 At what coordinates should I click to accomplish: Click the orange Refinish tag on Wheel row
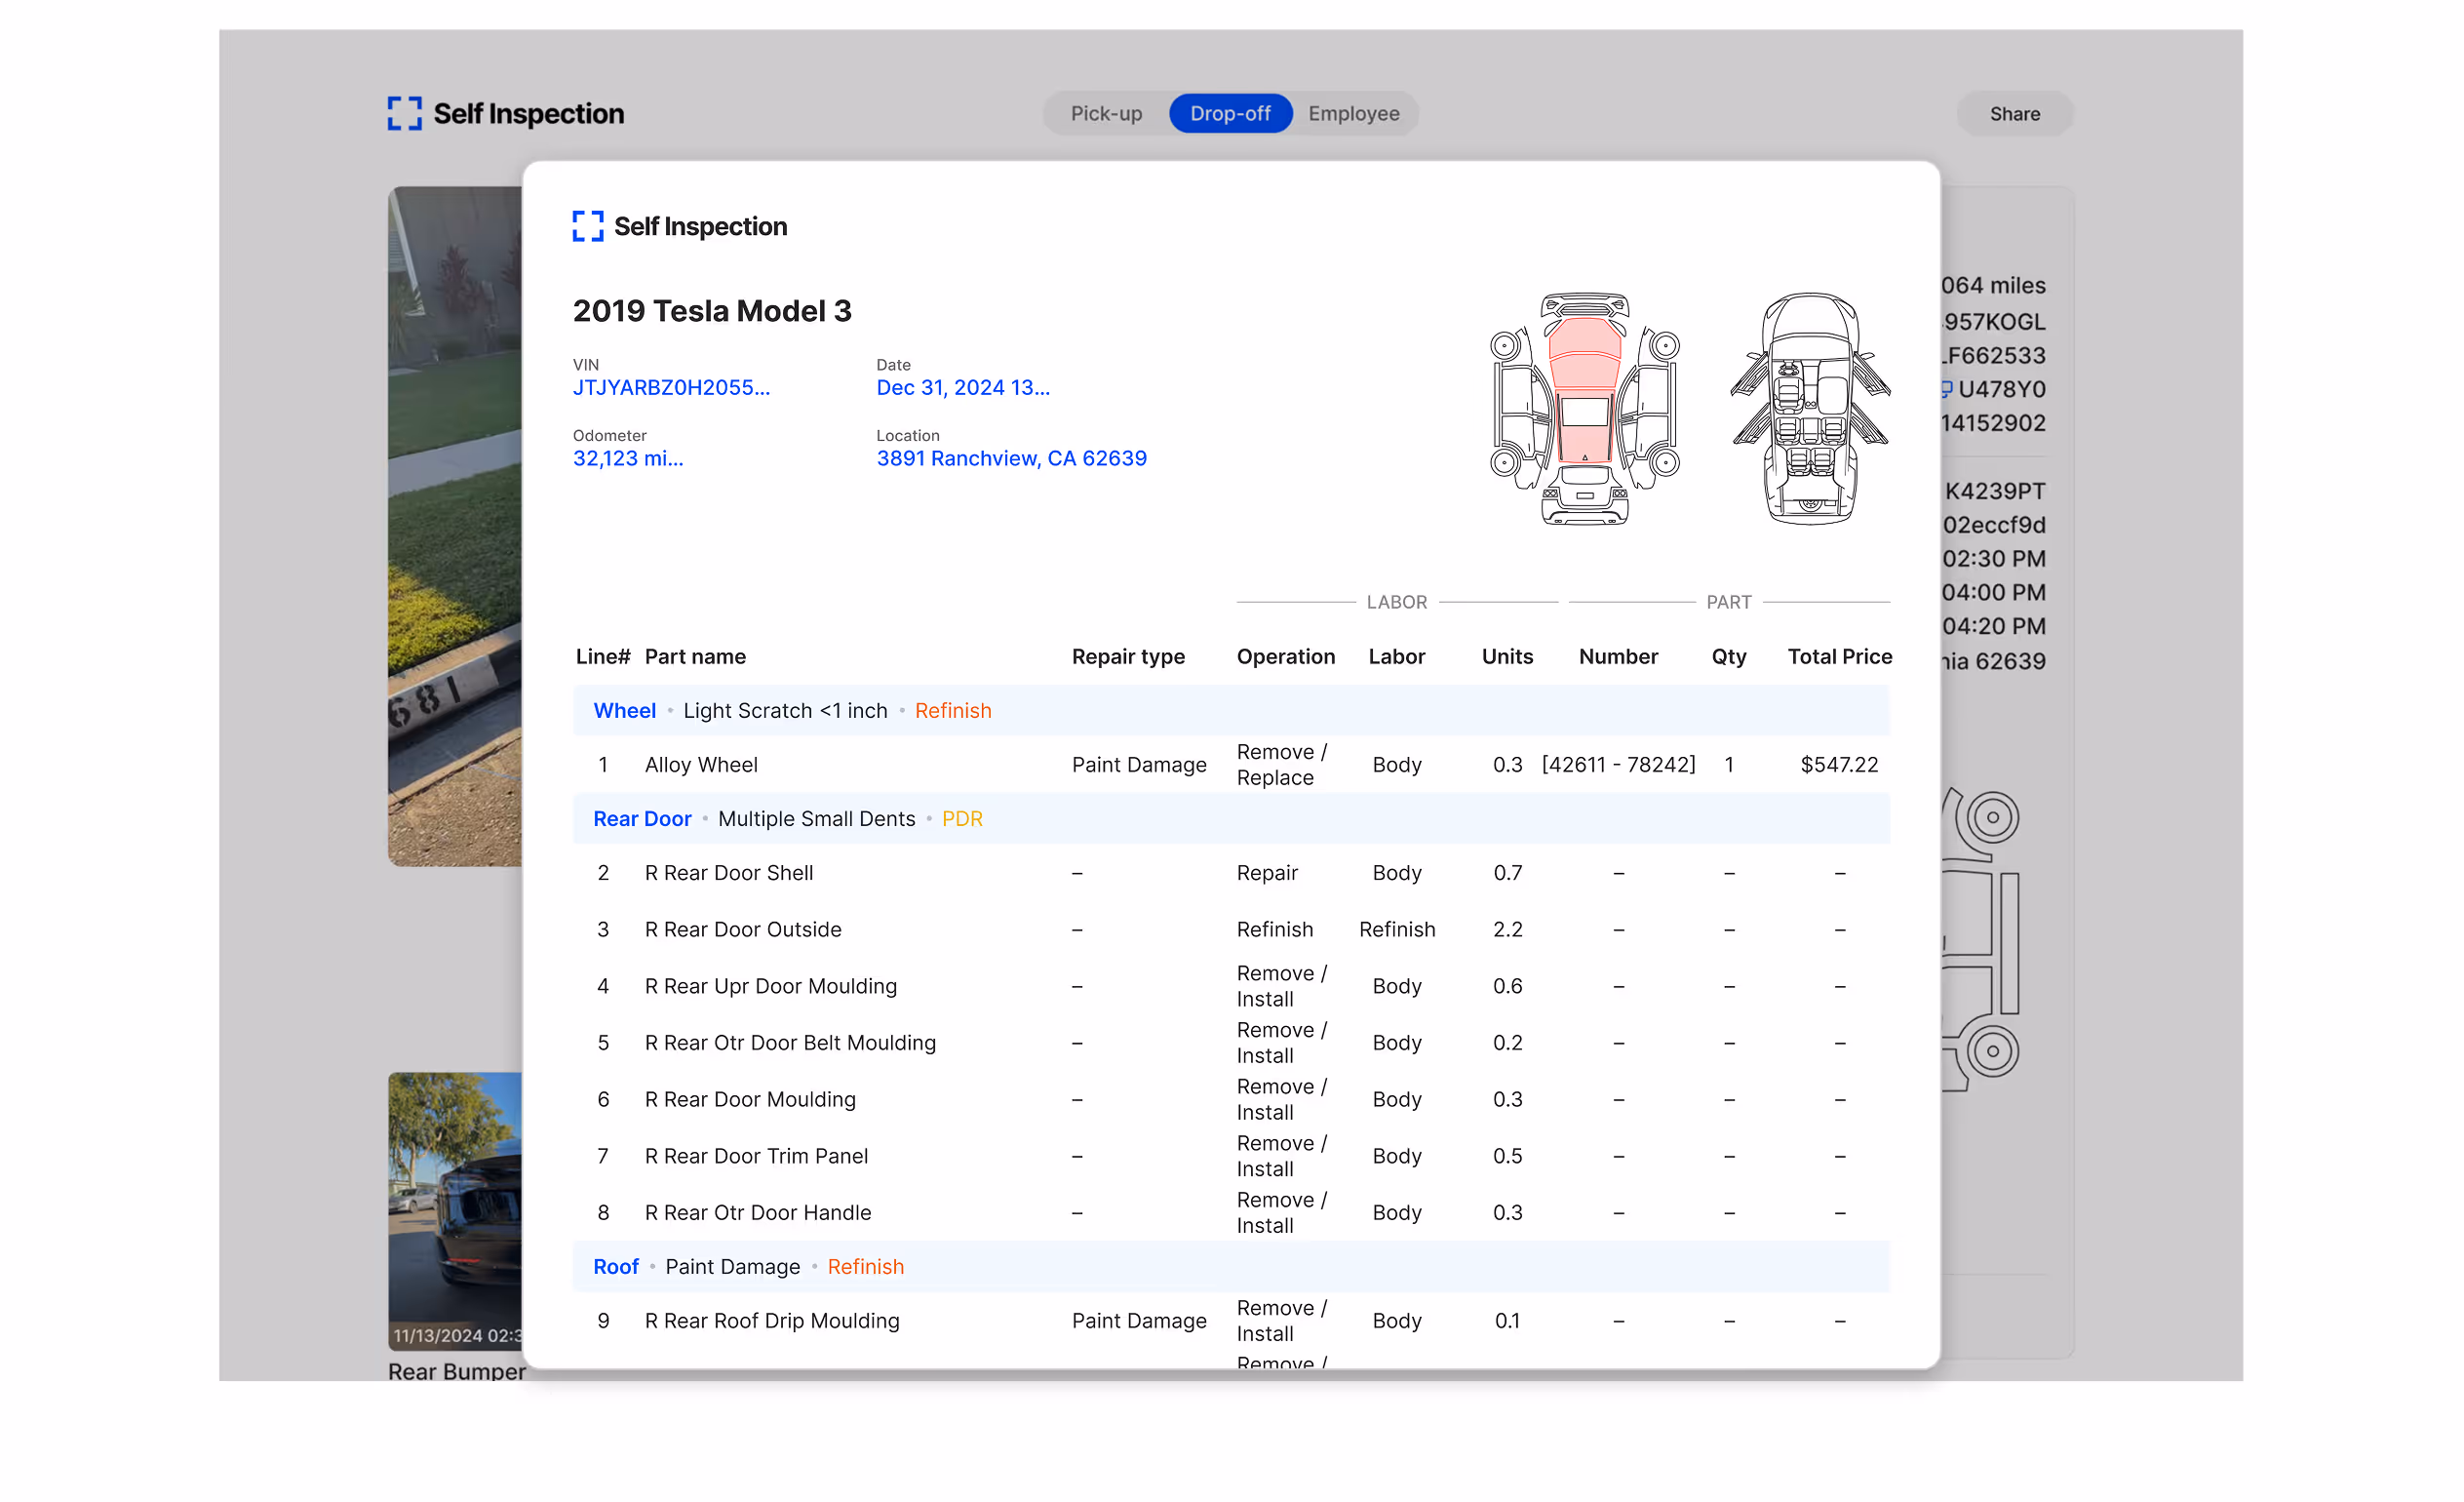pos(953,711)
